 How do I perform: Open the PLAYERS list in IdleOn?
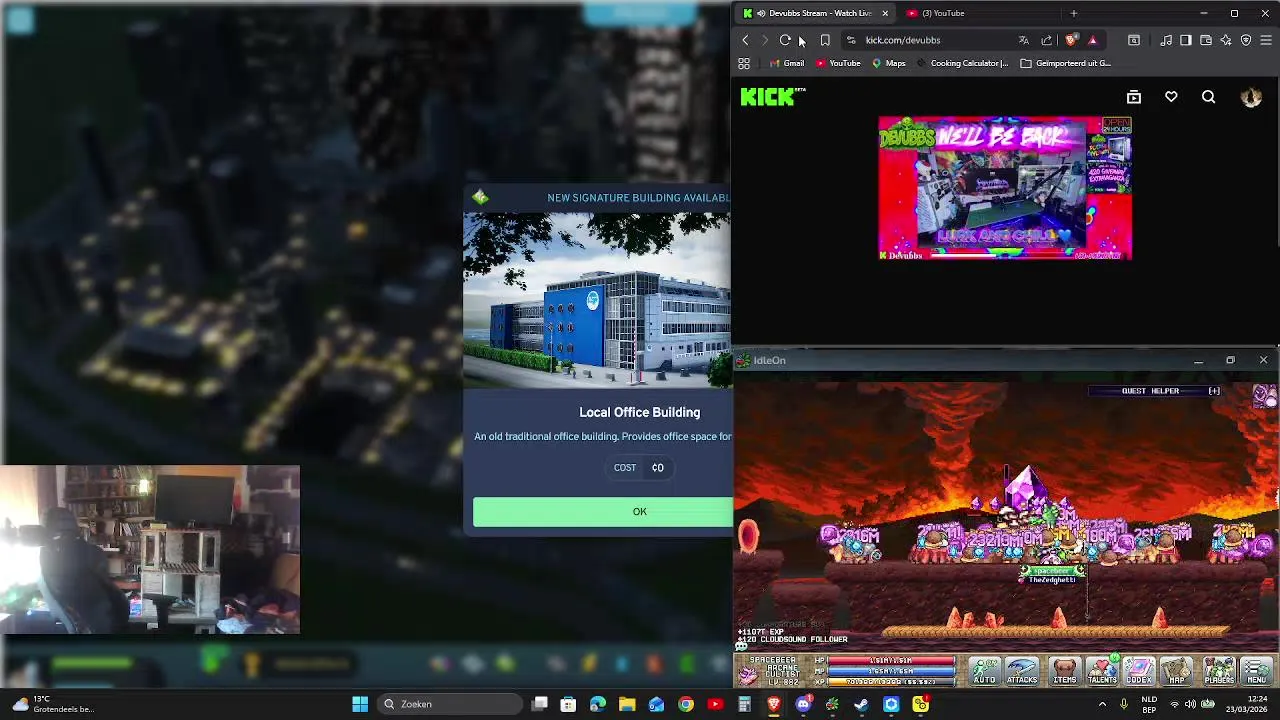pyautogui.click(x=1219, y=670)
